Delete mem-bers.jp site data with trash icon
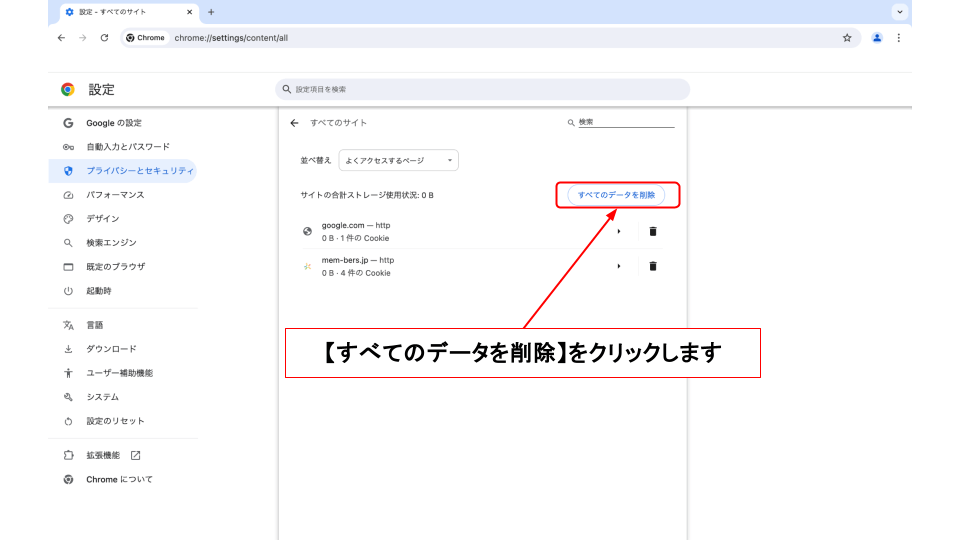Image resolution: width=960 pixels, height=540 pixels. [x=653, y=266]
